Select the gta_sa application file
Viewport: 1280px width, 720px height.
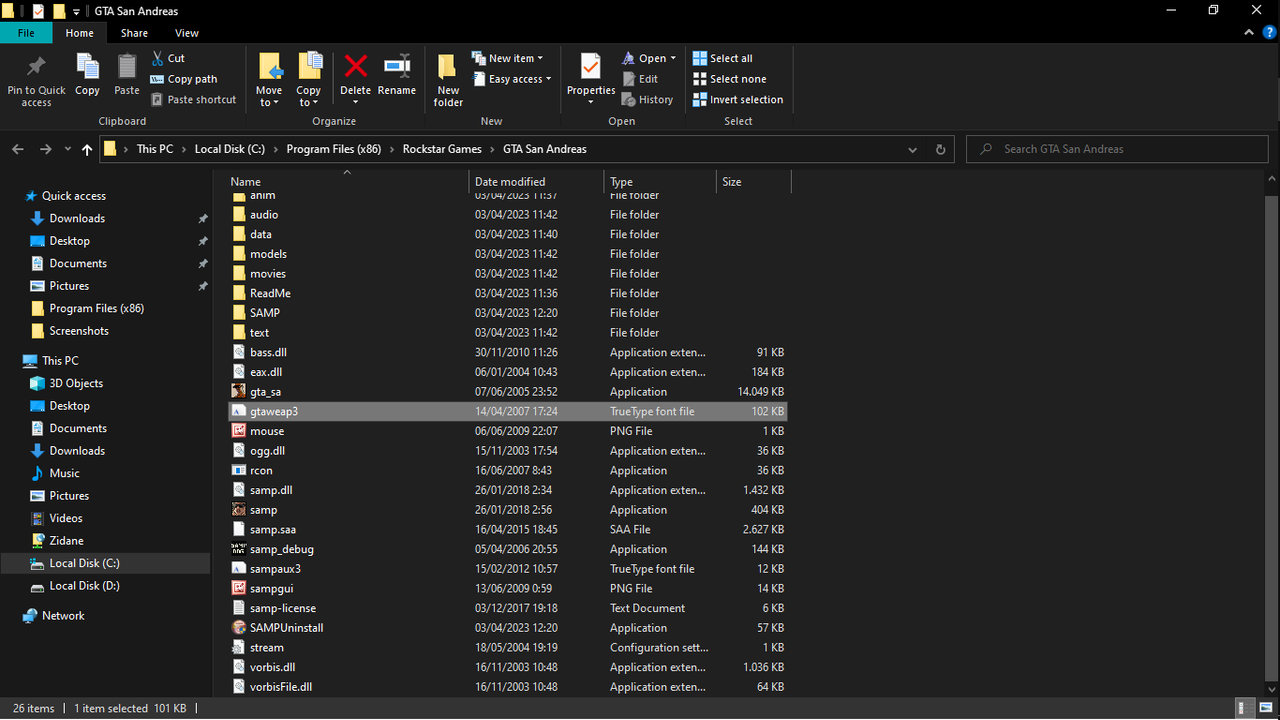507,391
